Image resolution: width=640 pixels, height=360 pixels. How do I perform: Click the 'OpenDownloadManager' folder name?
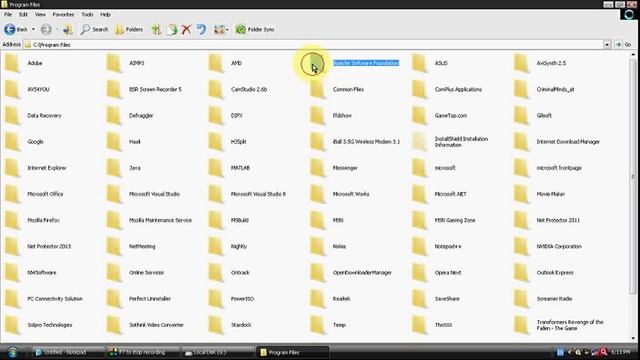coord(362,272)
